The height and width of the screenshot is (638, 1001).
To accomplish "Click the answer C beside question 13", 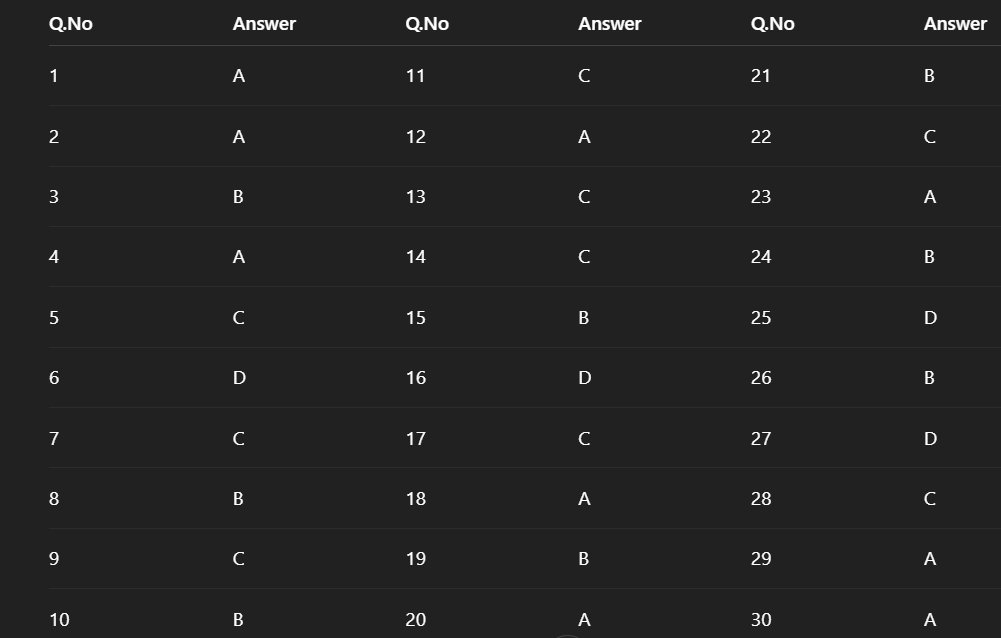I will (x=584, y=197).
